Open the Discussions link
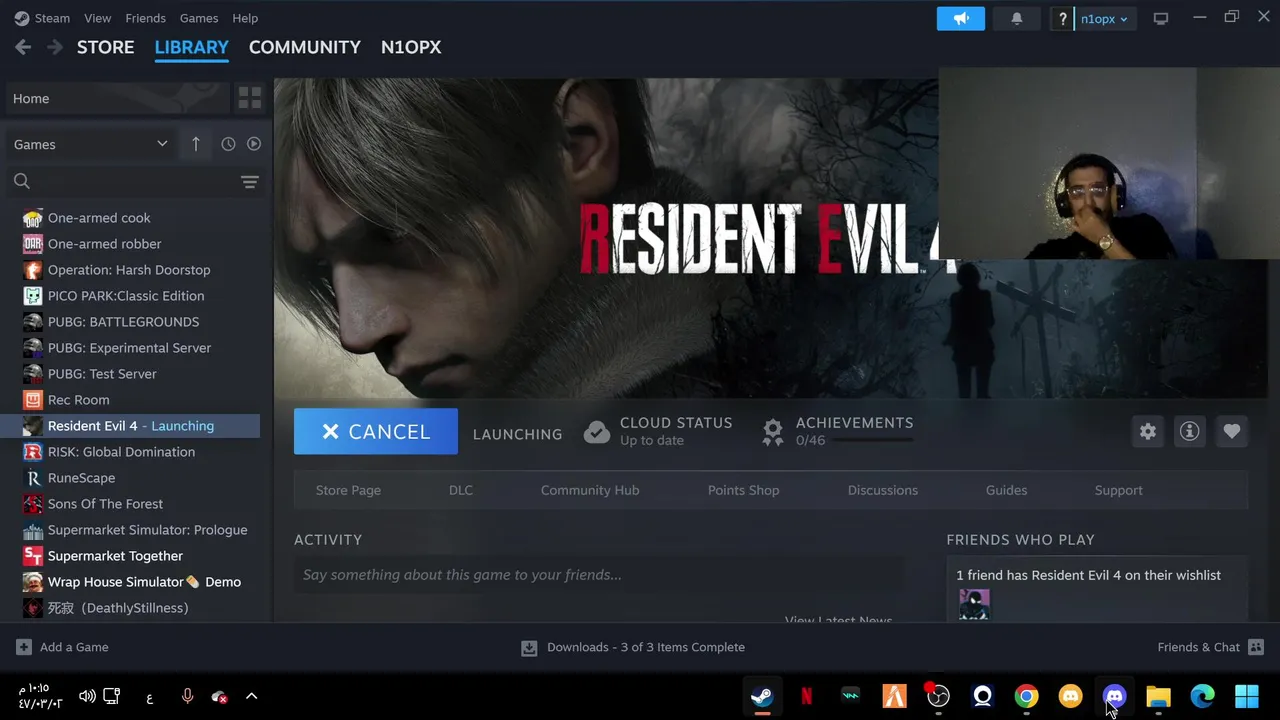Image resolution: width=1280 pixels, height=720 pixels. tap(883, 490)
